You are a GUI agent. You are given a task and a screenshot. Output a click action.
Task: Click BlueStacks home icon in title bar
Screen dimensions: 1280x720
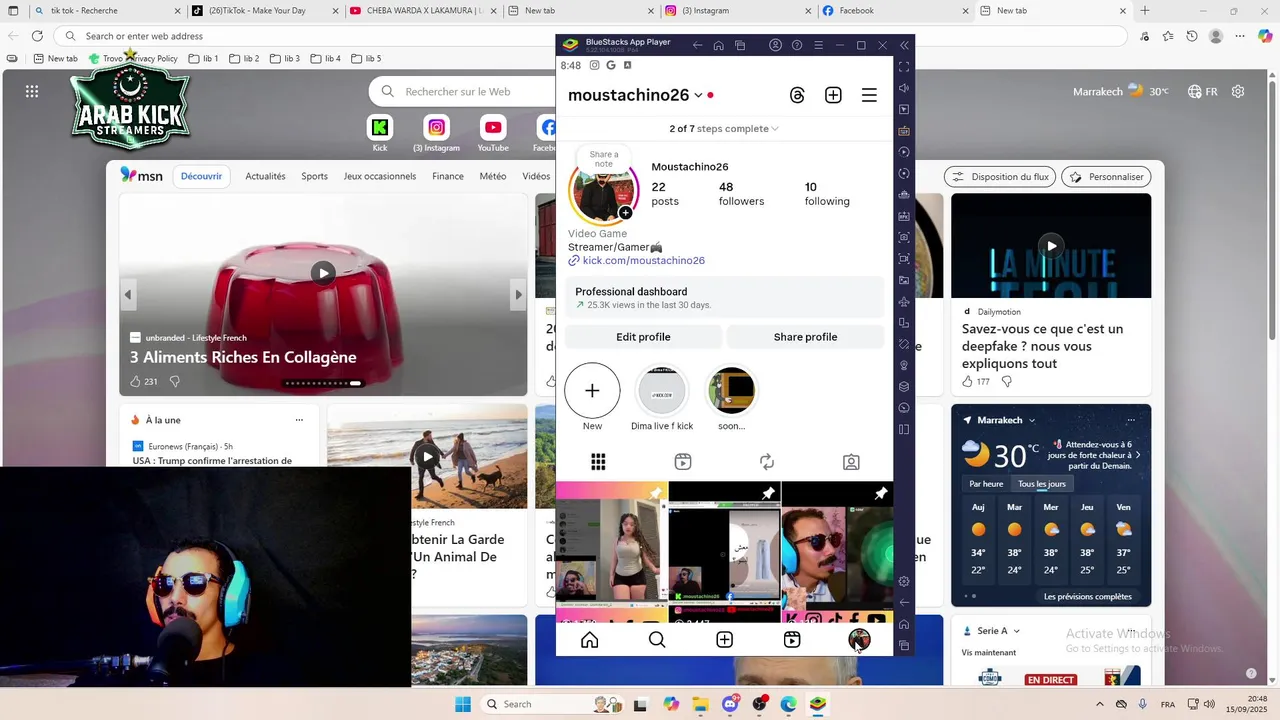[x=719, y=45]
